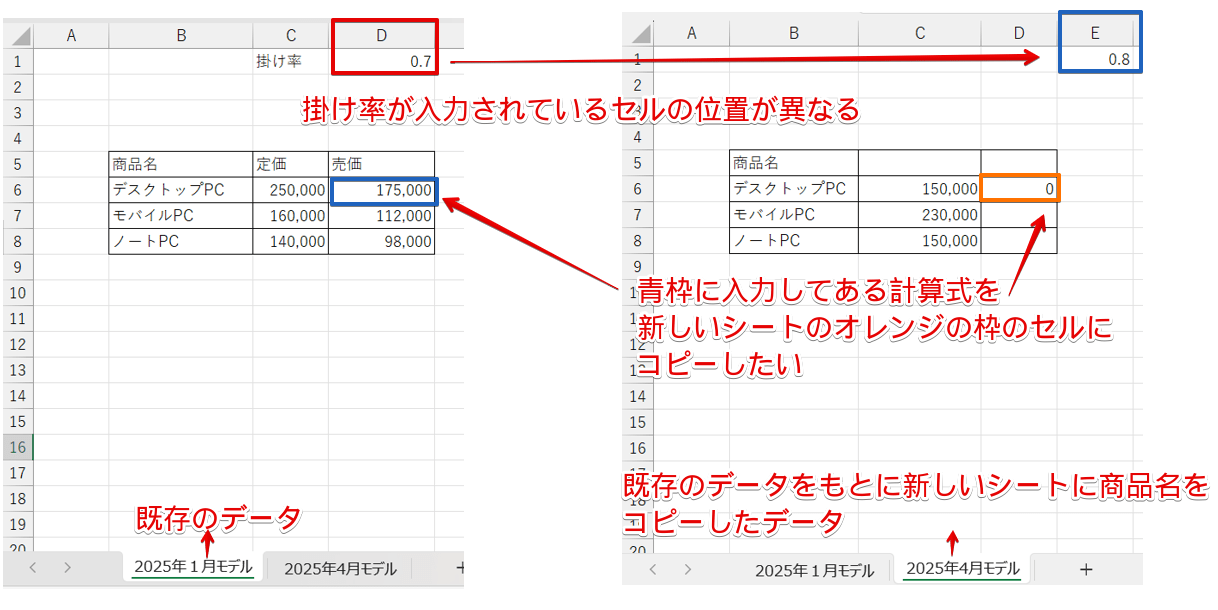Click the 定価 header cell

(x=290, y=164)
